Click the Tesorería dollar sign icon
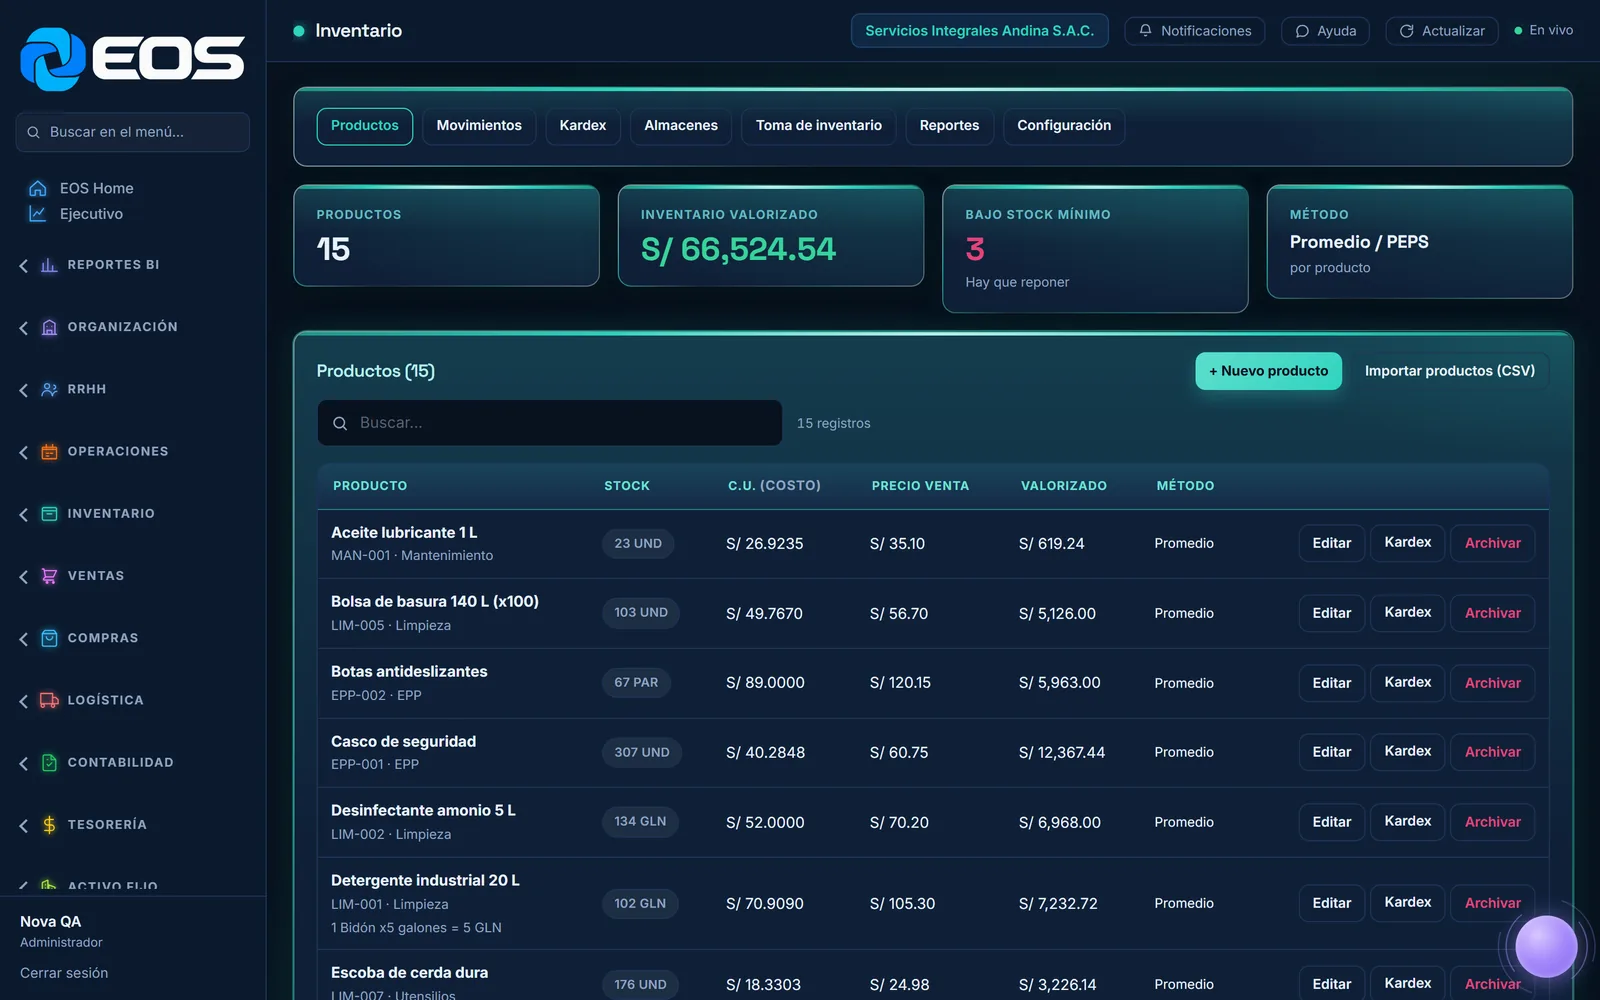The width and height of the screenshot is (1600, 1000). pyautogui.click(x=49, y=825)
